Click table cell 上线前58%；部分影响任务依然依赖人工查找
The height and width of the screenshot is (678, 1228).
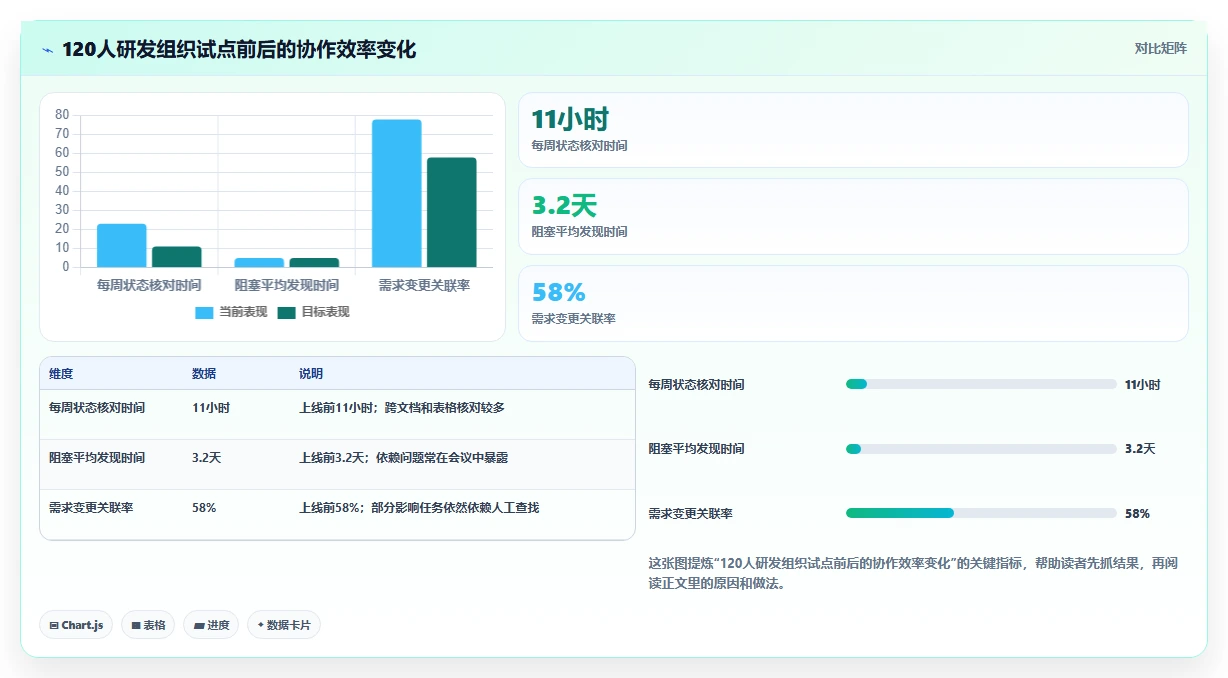click(419, 508)
